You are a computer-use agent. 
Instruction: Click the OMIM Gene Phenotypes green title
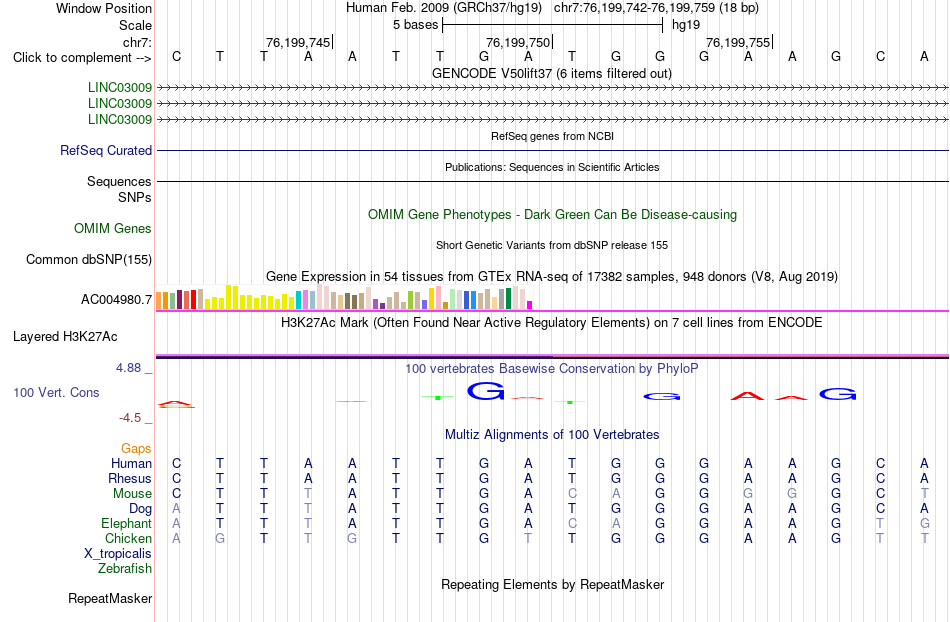click(x=552, y=214)
